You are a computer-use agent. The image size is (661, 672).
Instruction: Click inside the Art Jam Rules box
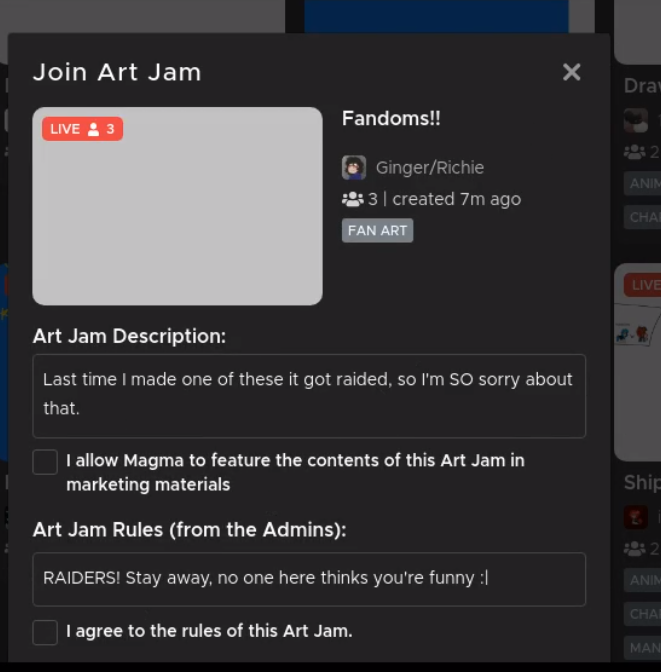[x=309, y=579]
